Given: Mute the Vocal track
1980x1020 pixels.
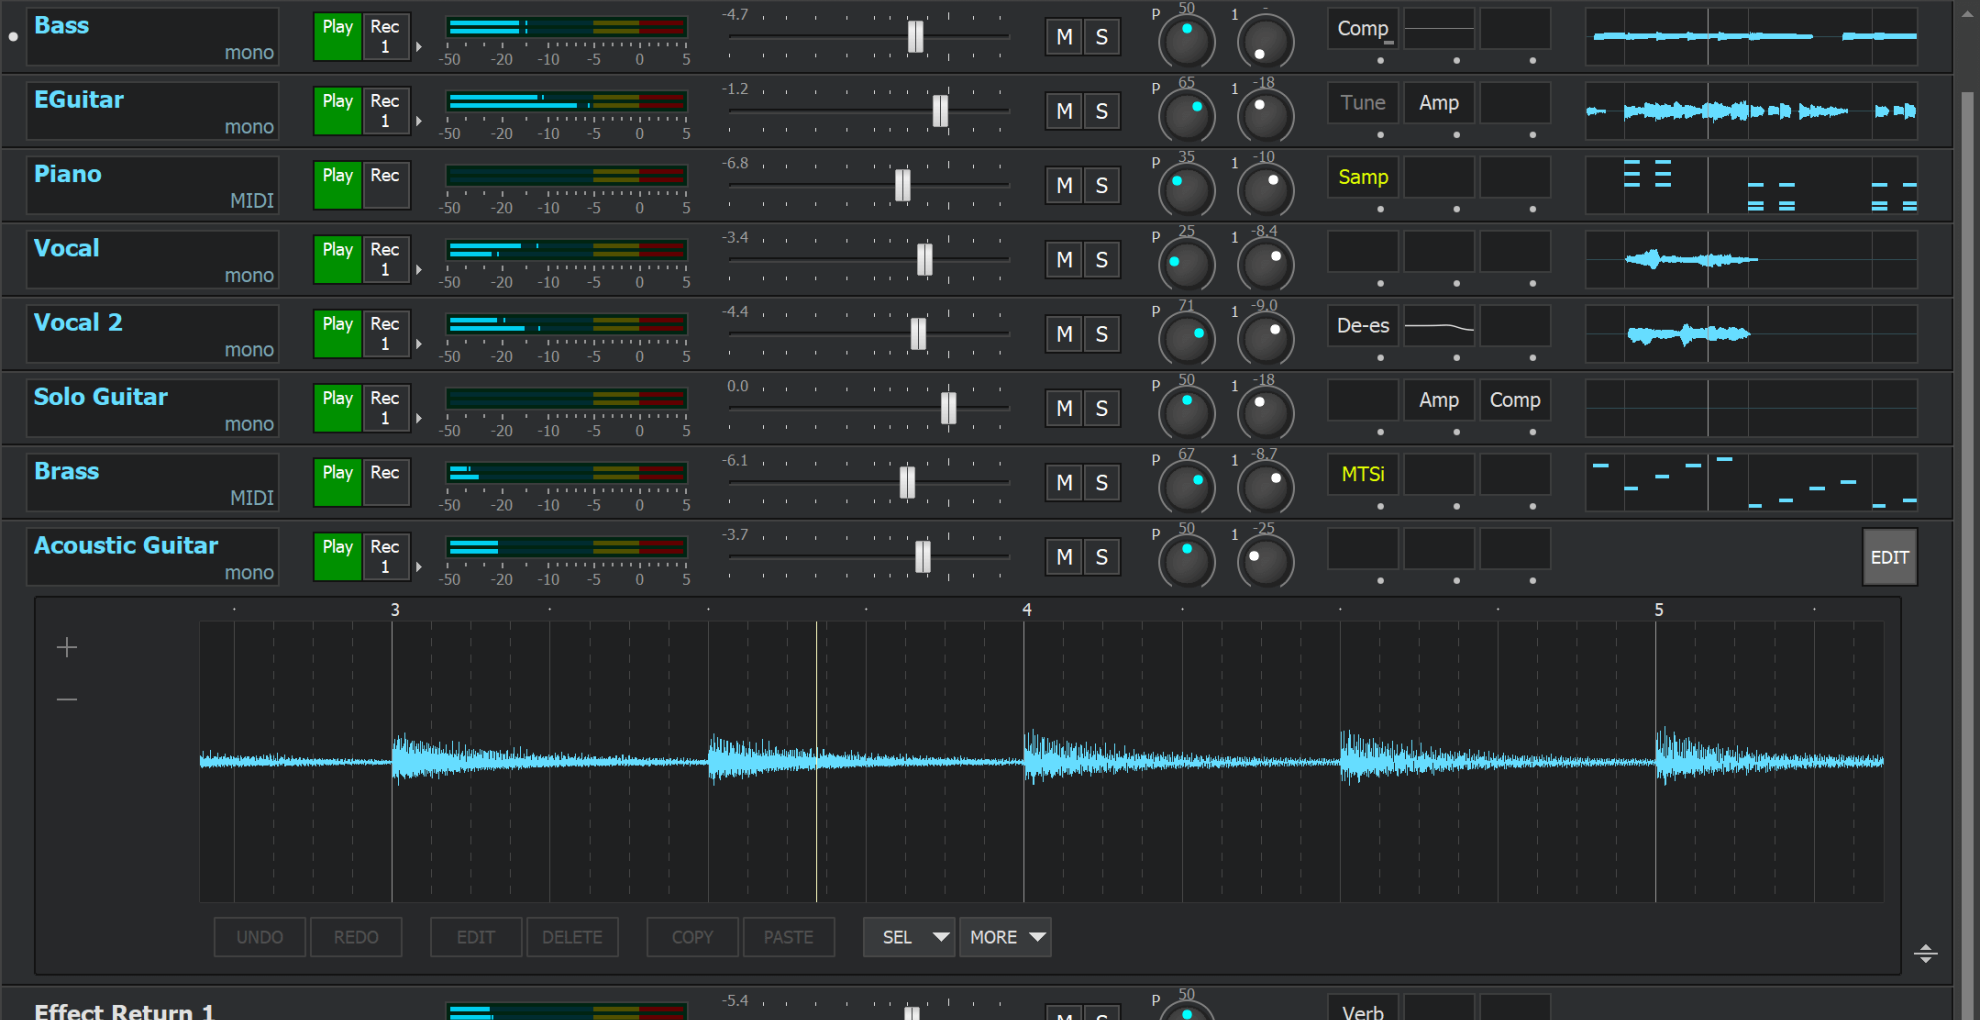Looking at the screenshot, I should (1064, 260).
